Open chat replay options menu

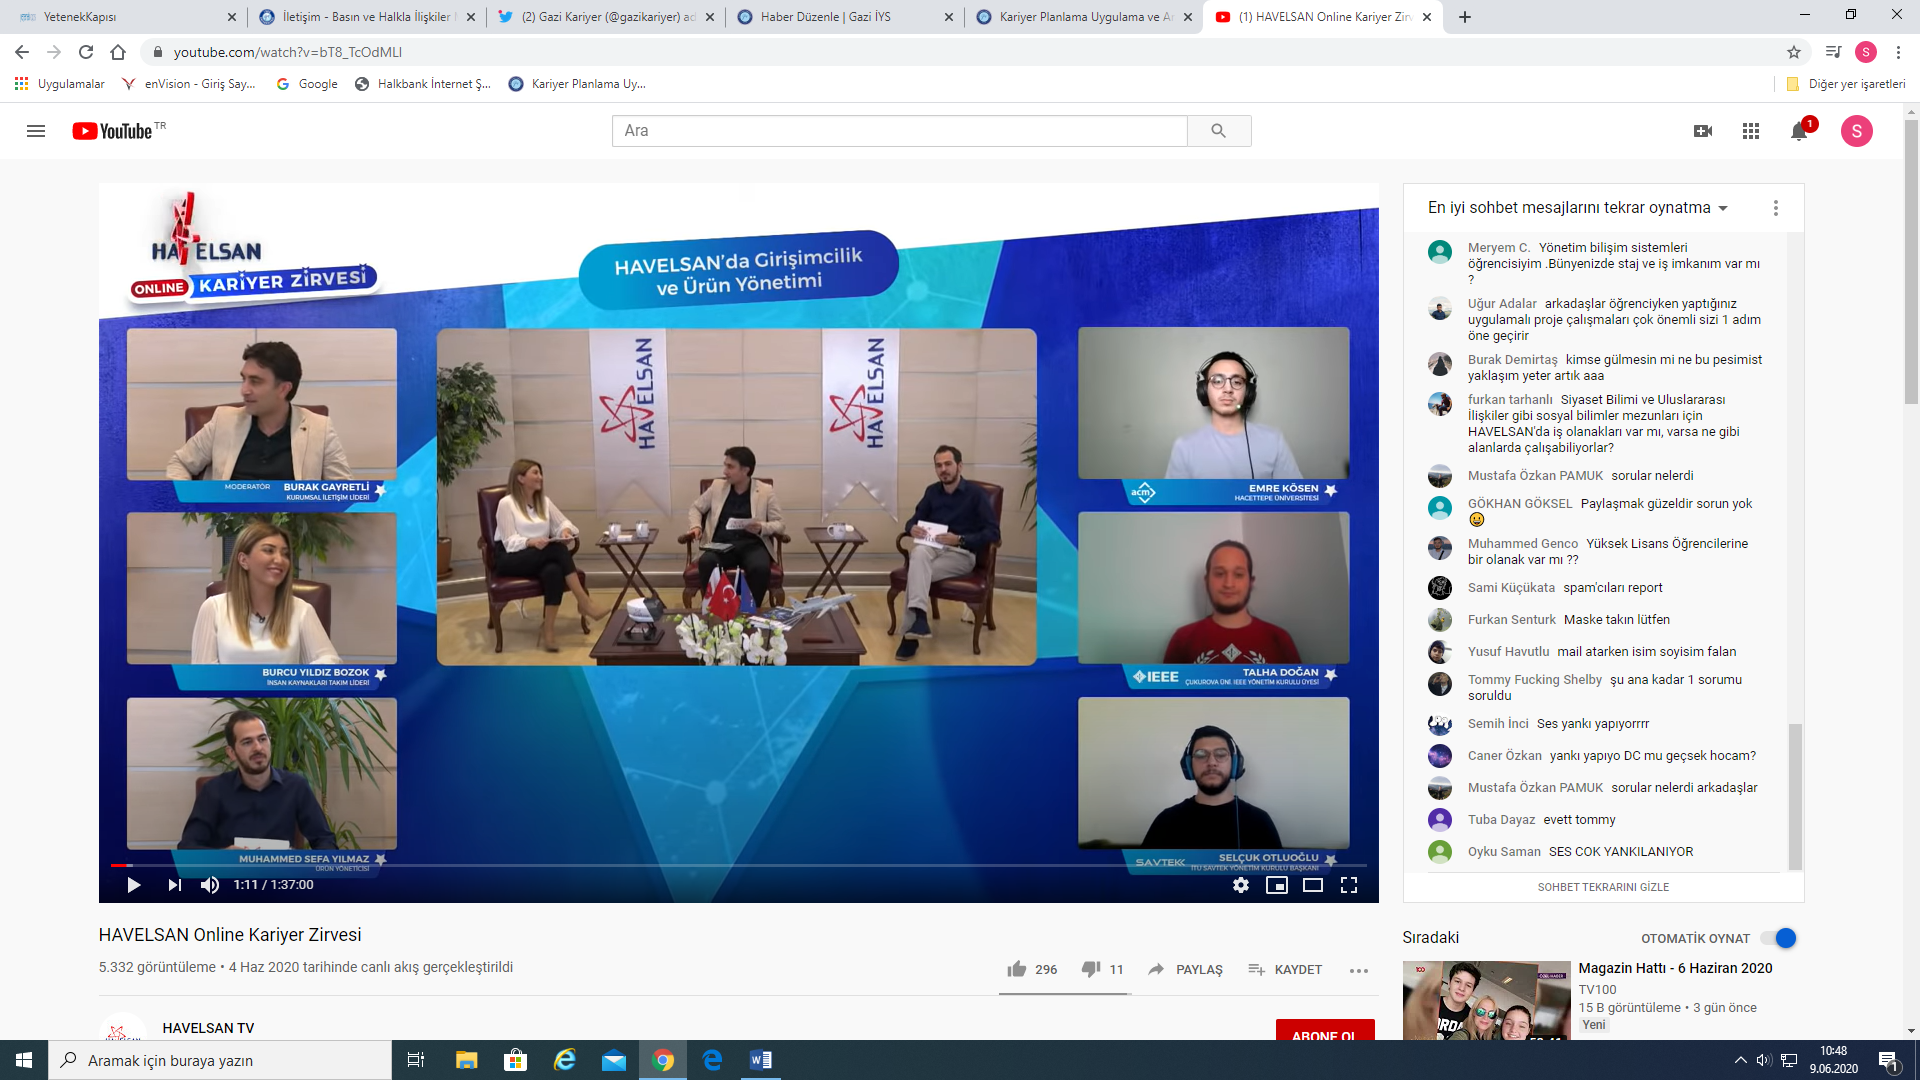coord(1776,208)
